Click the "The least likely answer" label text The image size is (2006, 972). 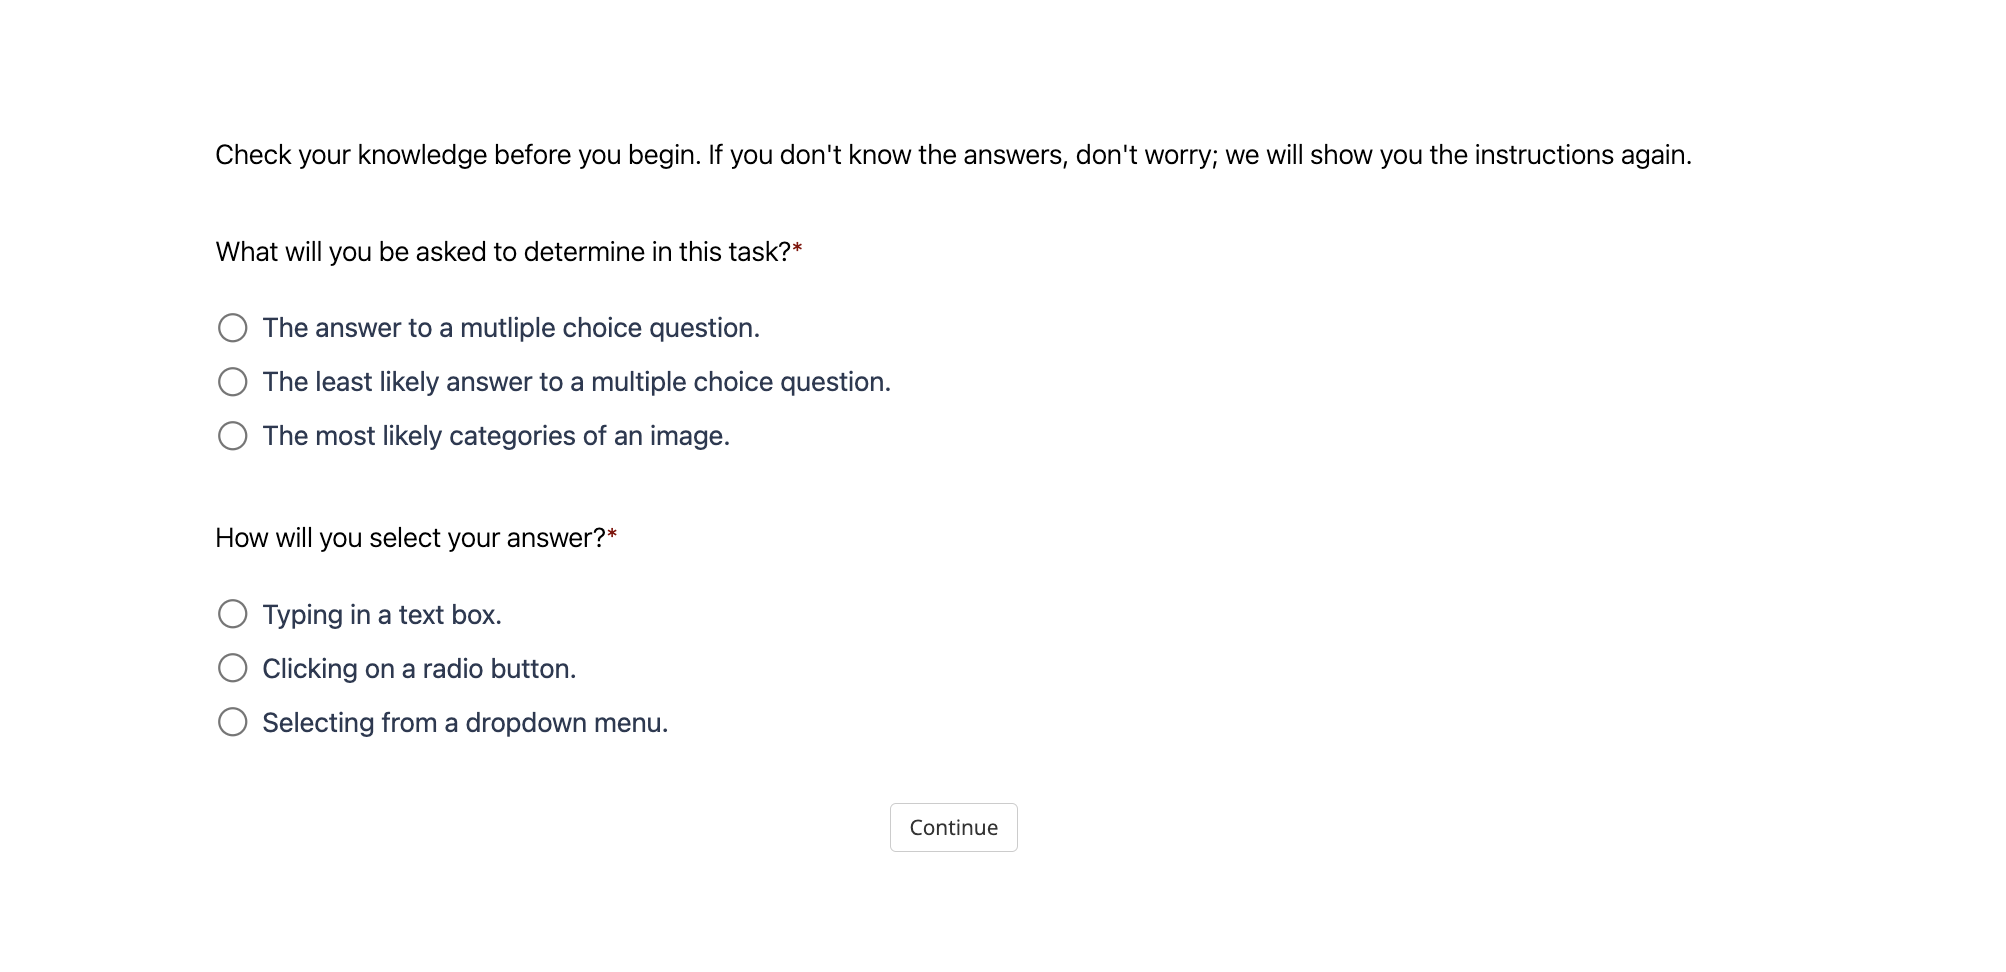tap(576, 382)
